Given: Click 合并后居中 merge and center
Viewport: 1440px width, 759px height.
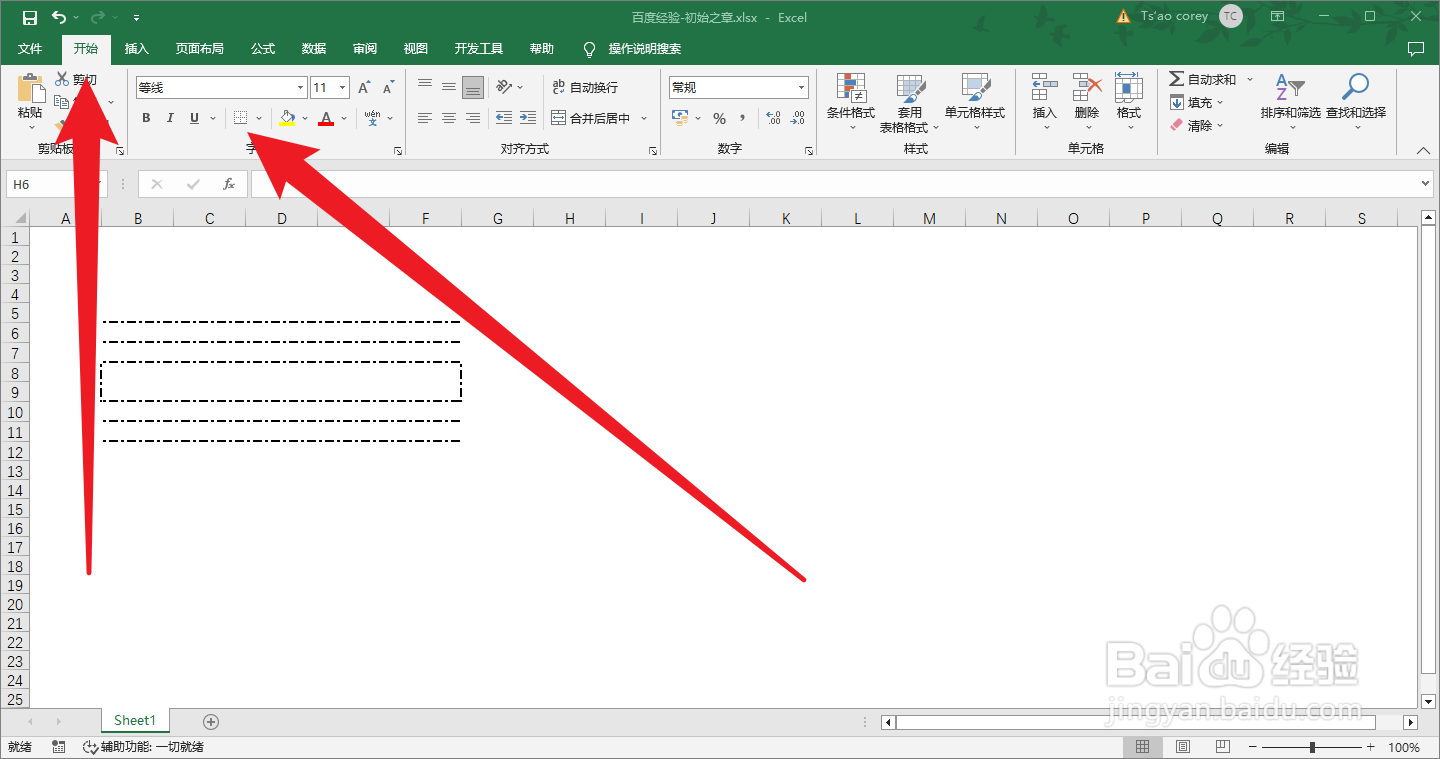Looking at the screenshot, I should (590, 118).
